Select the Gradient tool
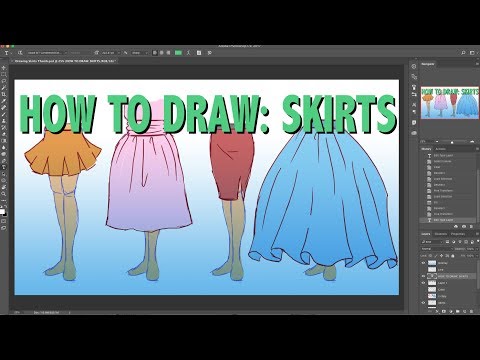480x360 pixels. tap(4, 141)
